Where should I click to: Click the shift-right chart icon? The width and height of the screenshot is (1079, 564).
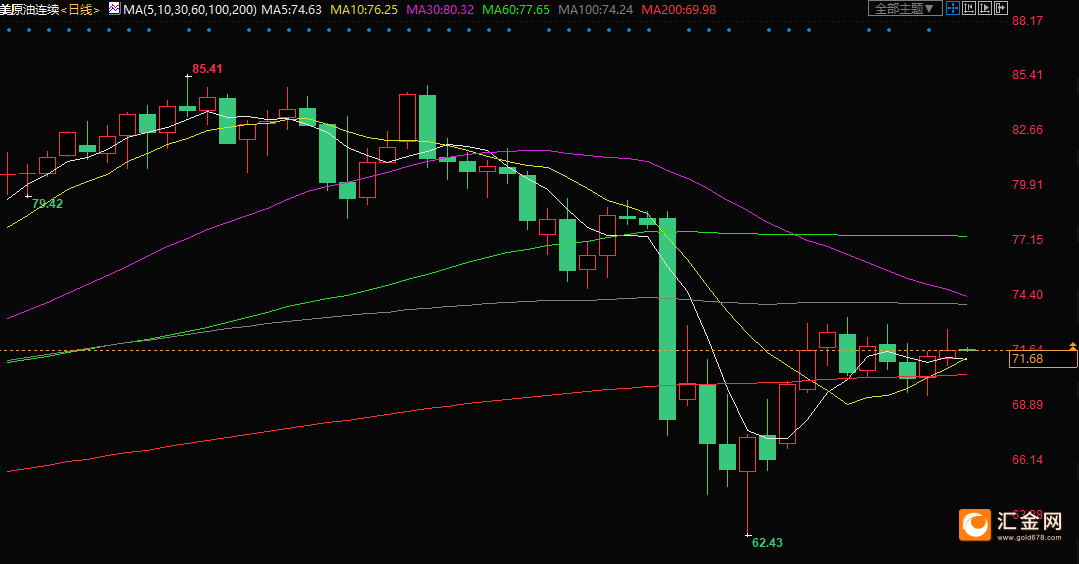1001,9
